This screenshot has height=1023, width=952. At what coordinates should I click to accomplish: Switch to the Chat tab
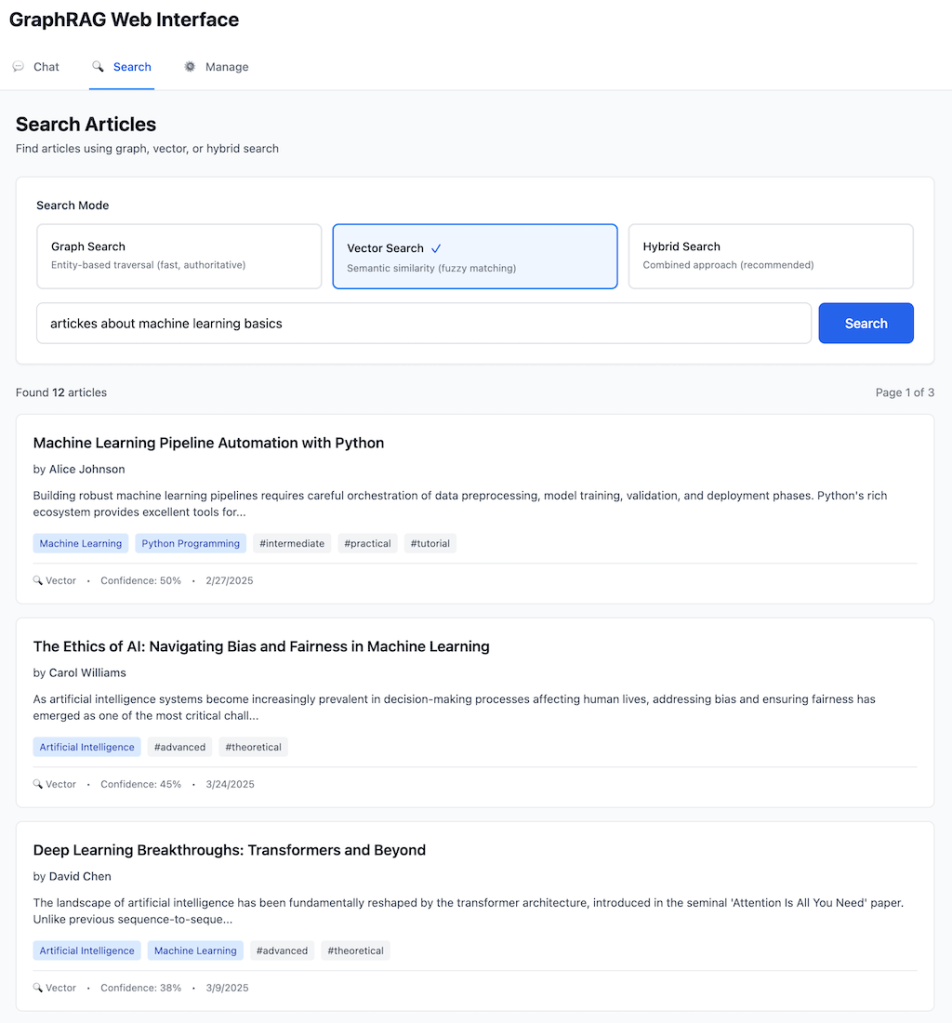click(46, 67)
